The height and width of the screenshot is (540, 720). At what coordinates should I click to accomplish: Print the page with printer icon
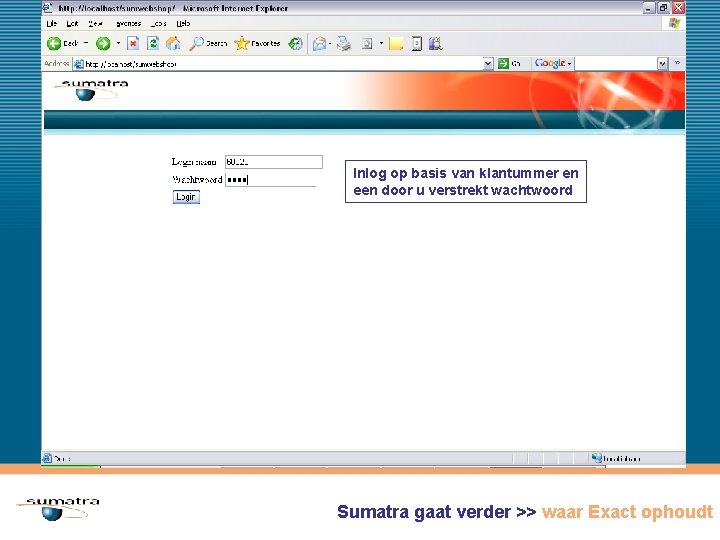click(343, 44)
